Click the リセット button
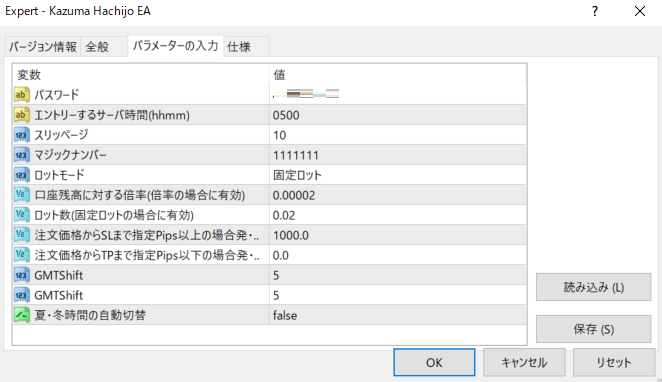 point(614,362)
